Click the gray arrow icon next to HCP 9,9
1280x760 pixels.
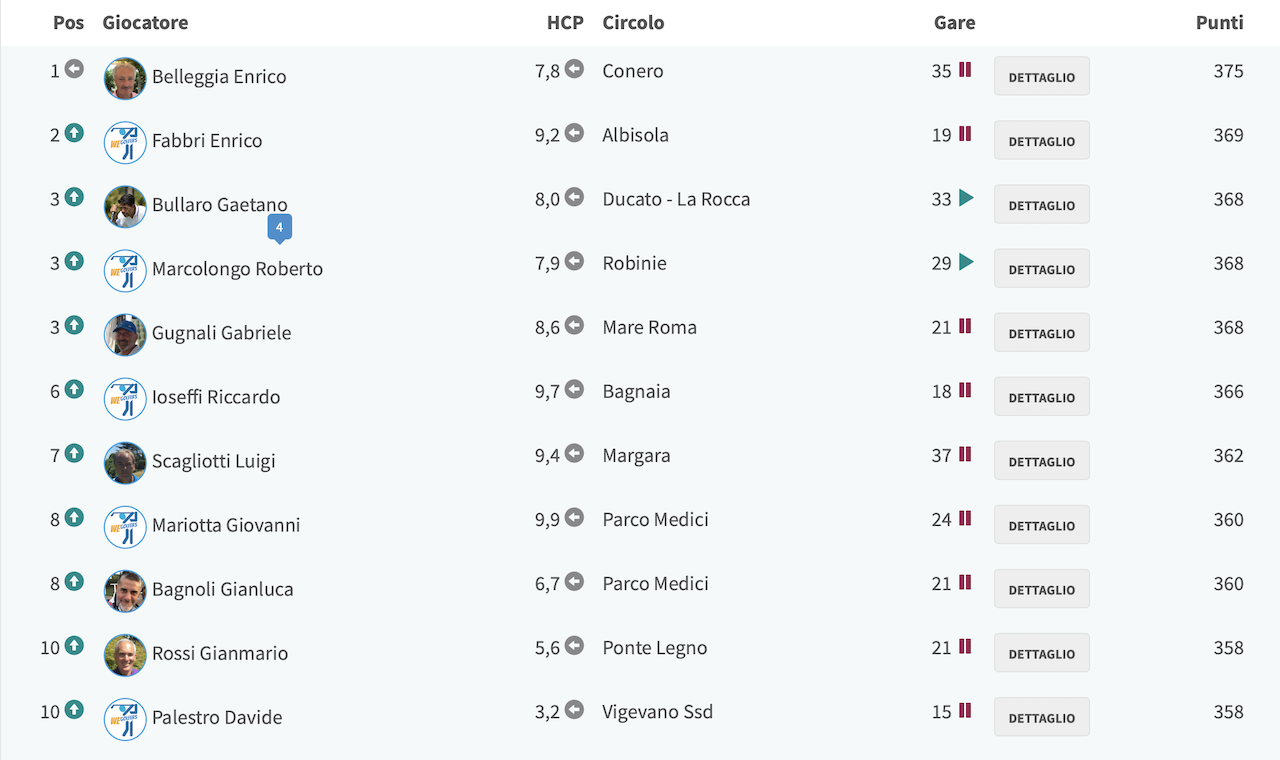click(574, 517)
